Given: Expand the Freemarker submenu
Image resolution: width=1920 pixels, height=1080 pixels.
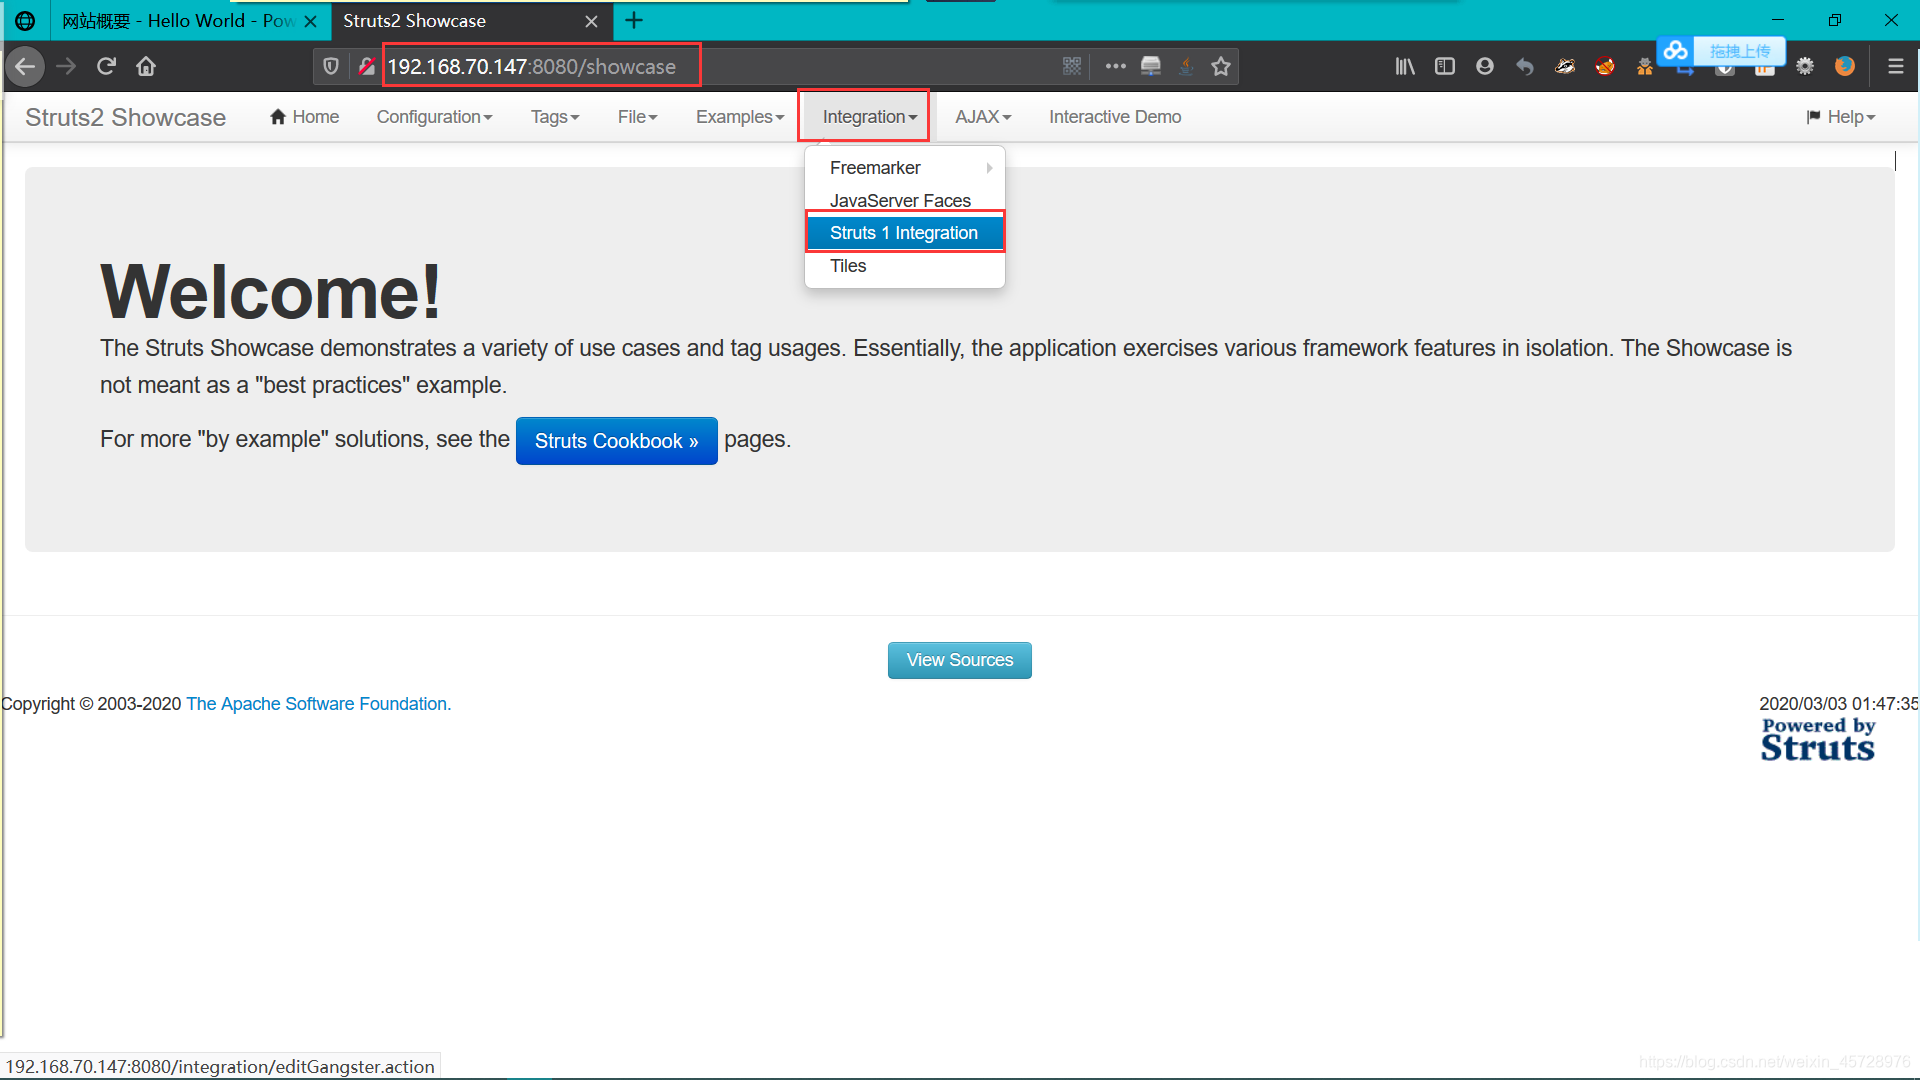Looking at the screenshot, I should tap(904, 168).
